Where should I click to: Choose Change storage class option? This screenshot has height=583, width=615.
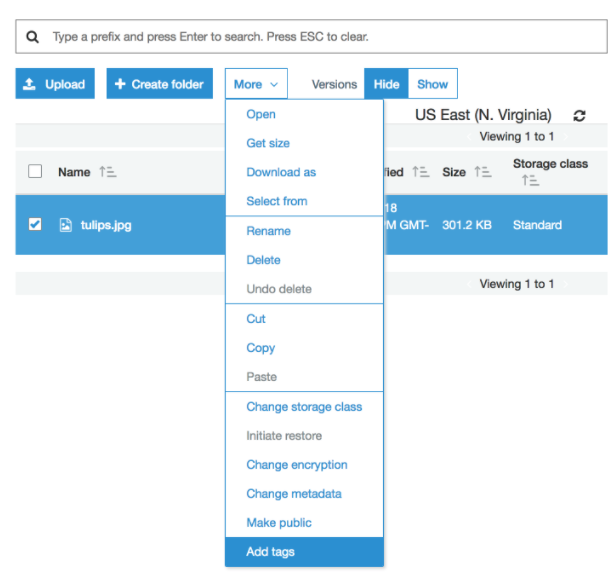pyautogui.click(x=304, y=407)
